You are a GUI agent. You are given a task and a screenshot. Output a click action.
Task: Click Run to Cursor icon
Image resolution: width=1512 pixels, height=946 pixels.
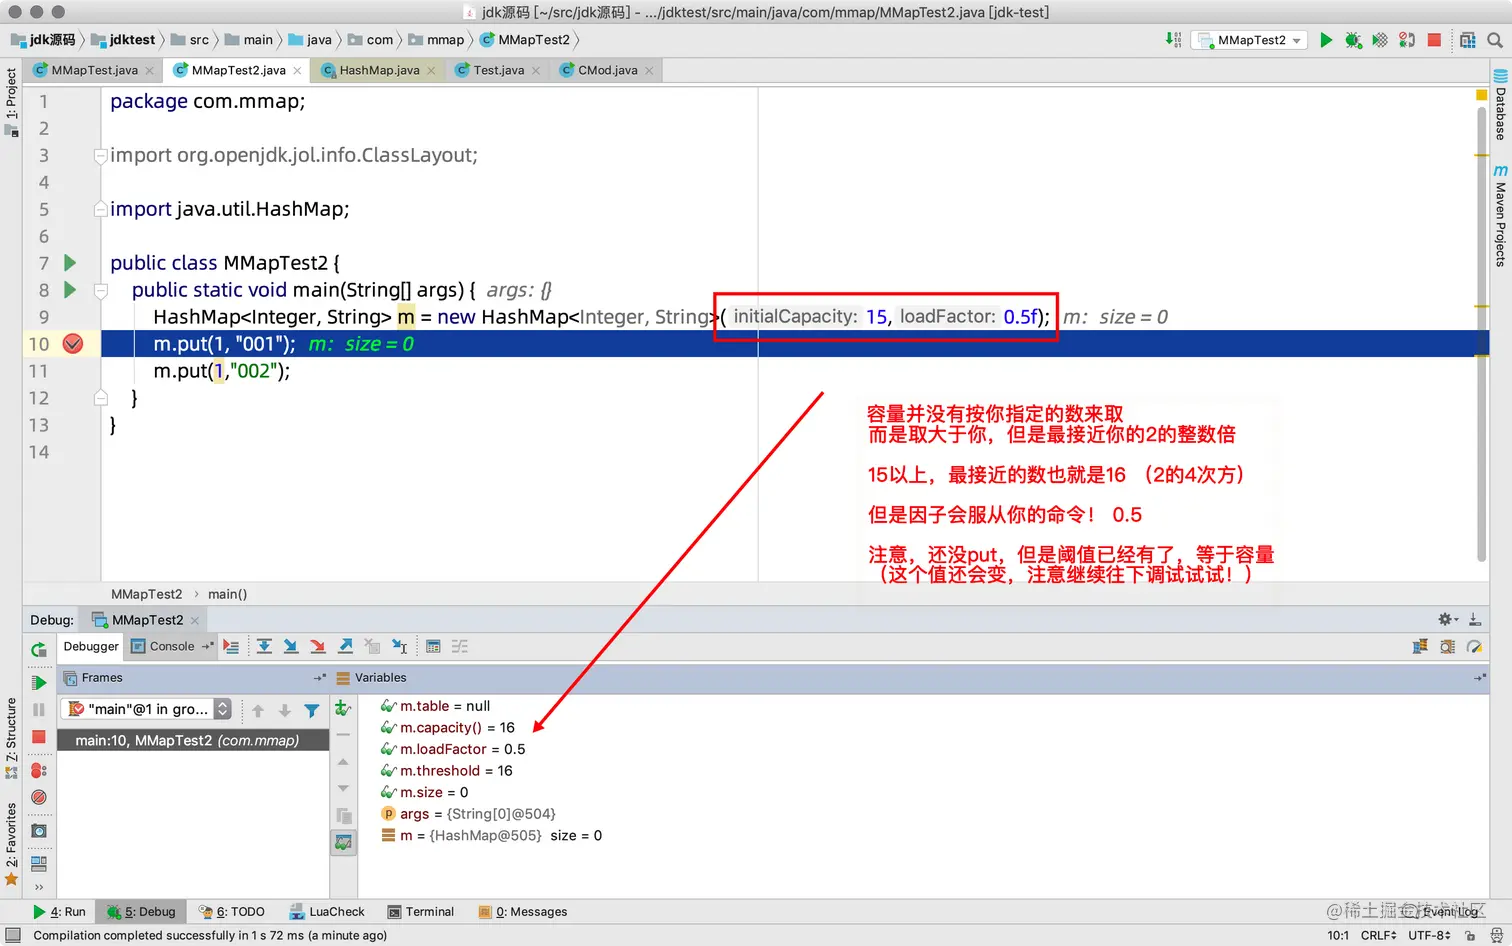(x=400, y=646)
